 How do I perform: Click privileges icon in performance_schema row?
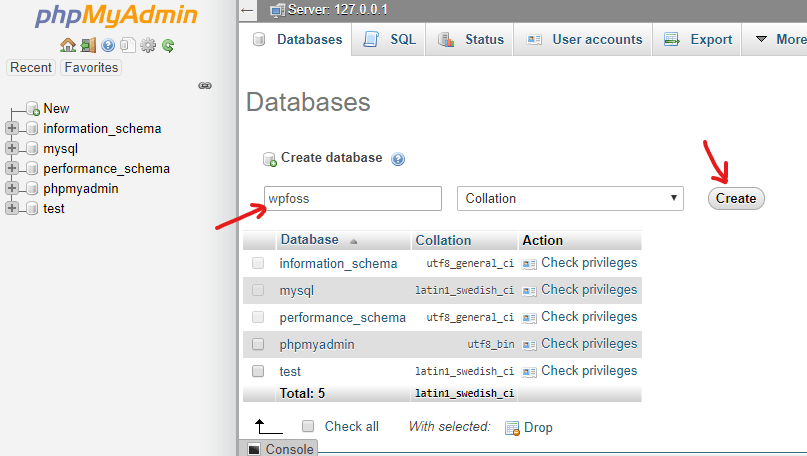[529, 318]
